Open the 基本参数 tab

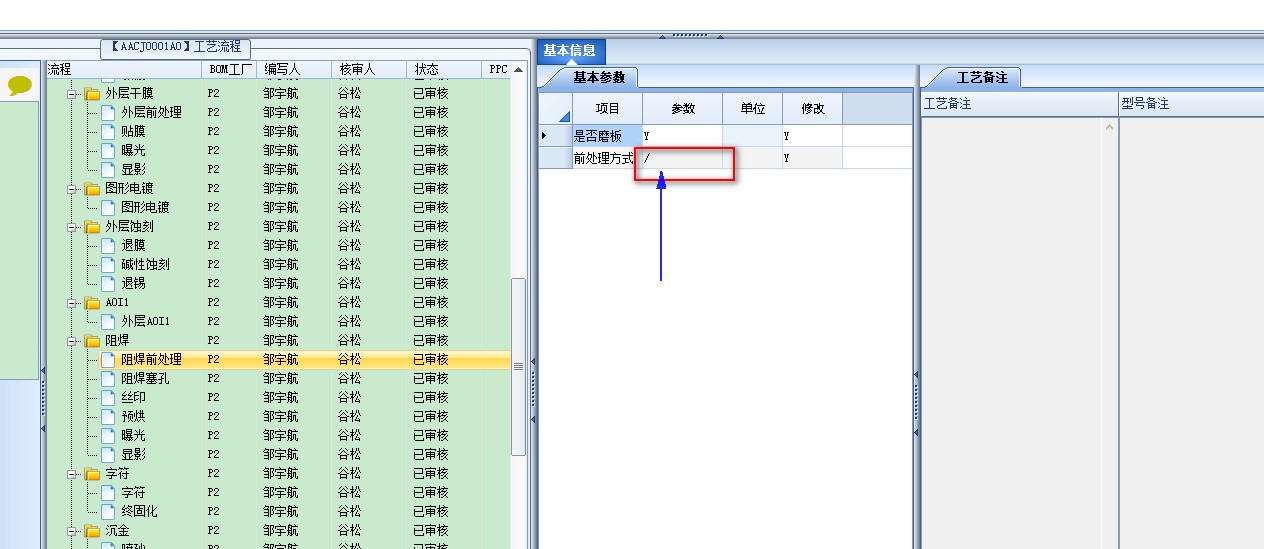pyautogui.click(x=598, y=77)
